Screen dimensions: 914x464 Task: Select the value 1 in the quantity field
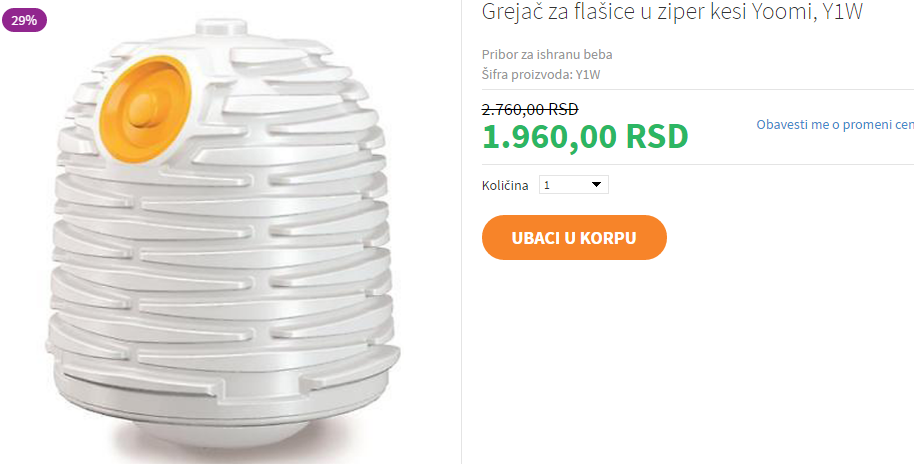(x=547, y=185)
